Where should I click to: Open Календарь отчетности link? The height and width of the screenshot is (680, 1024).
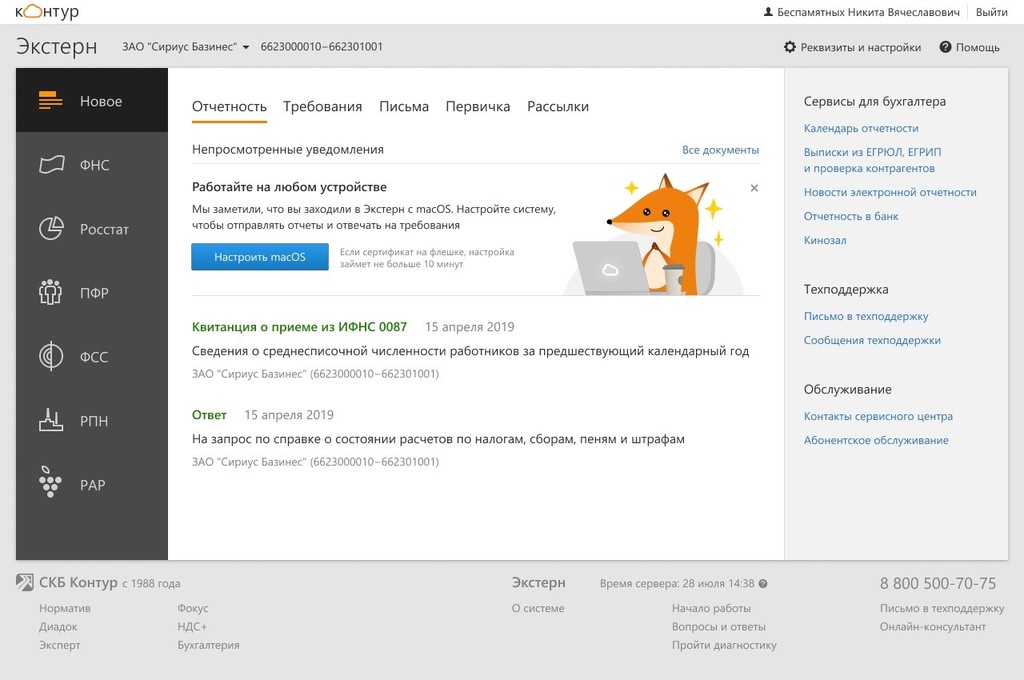point(861,128)
